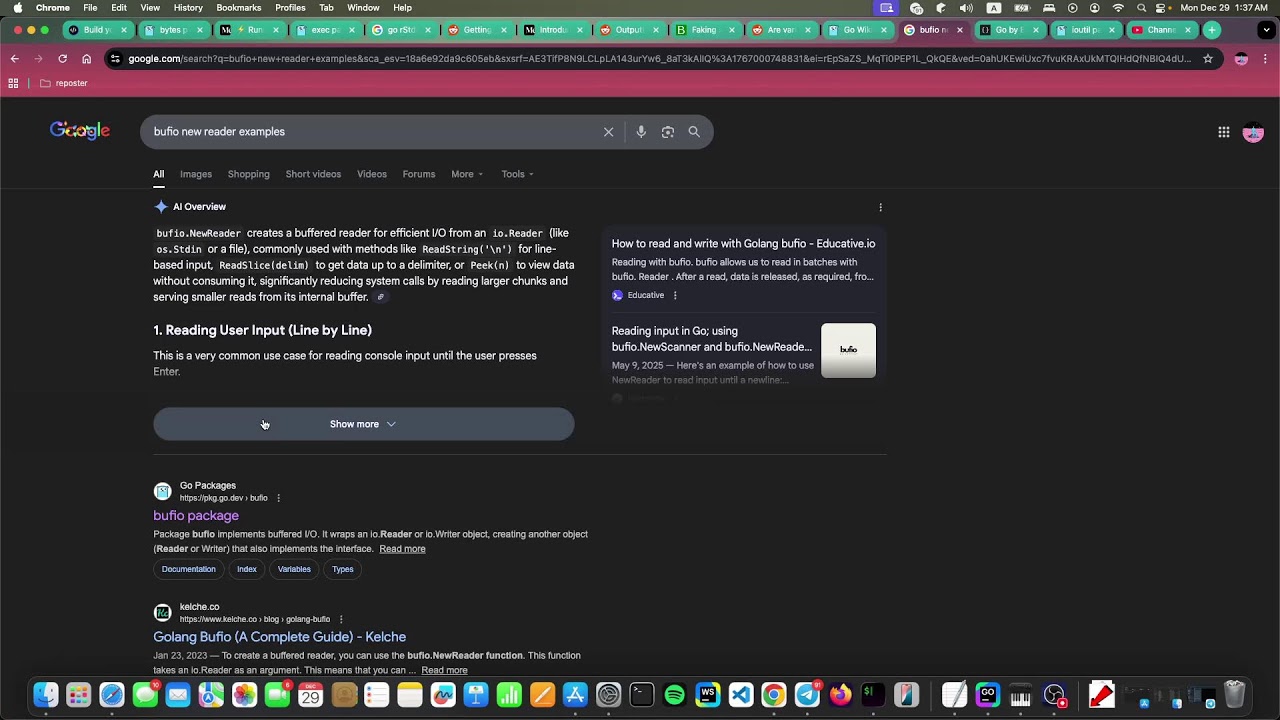
Task: Open the Index sitelink chip
Action: 247,569
